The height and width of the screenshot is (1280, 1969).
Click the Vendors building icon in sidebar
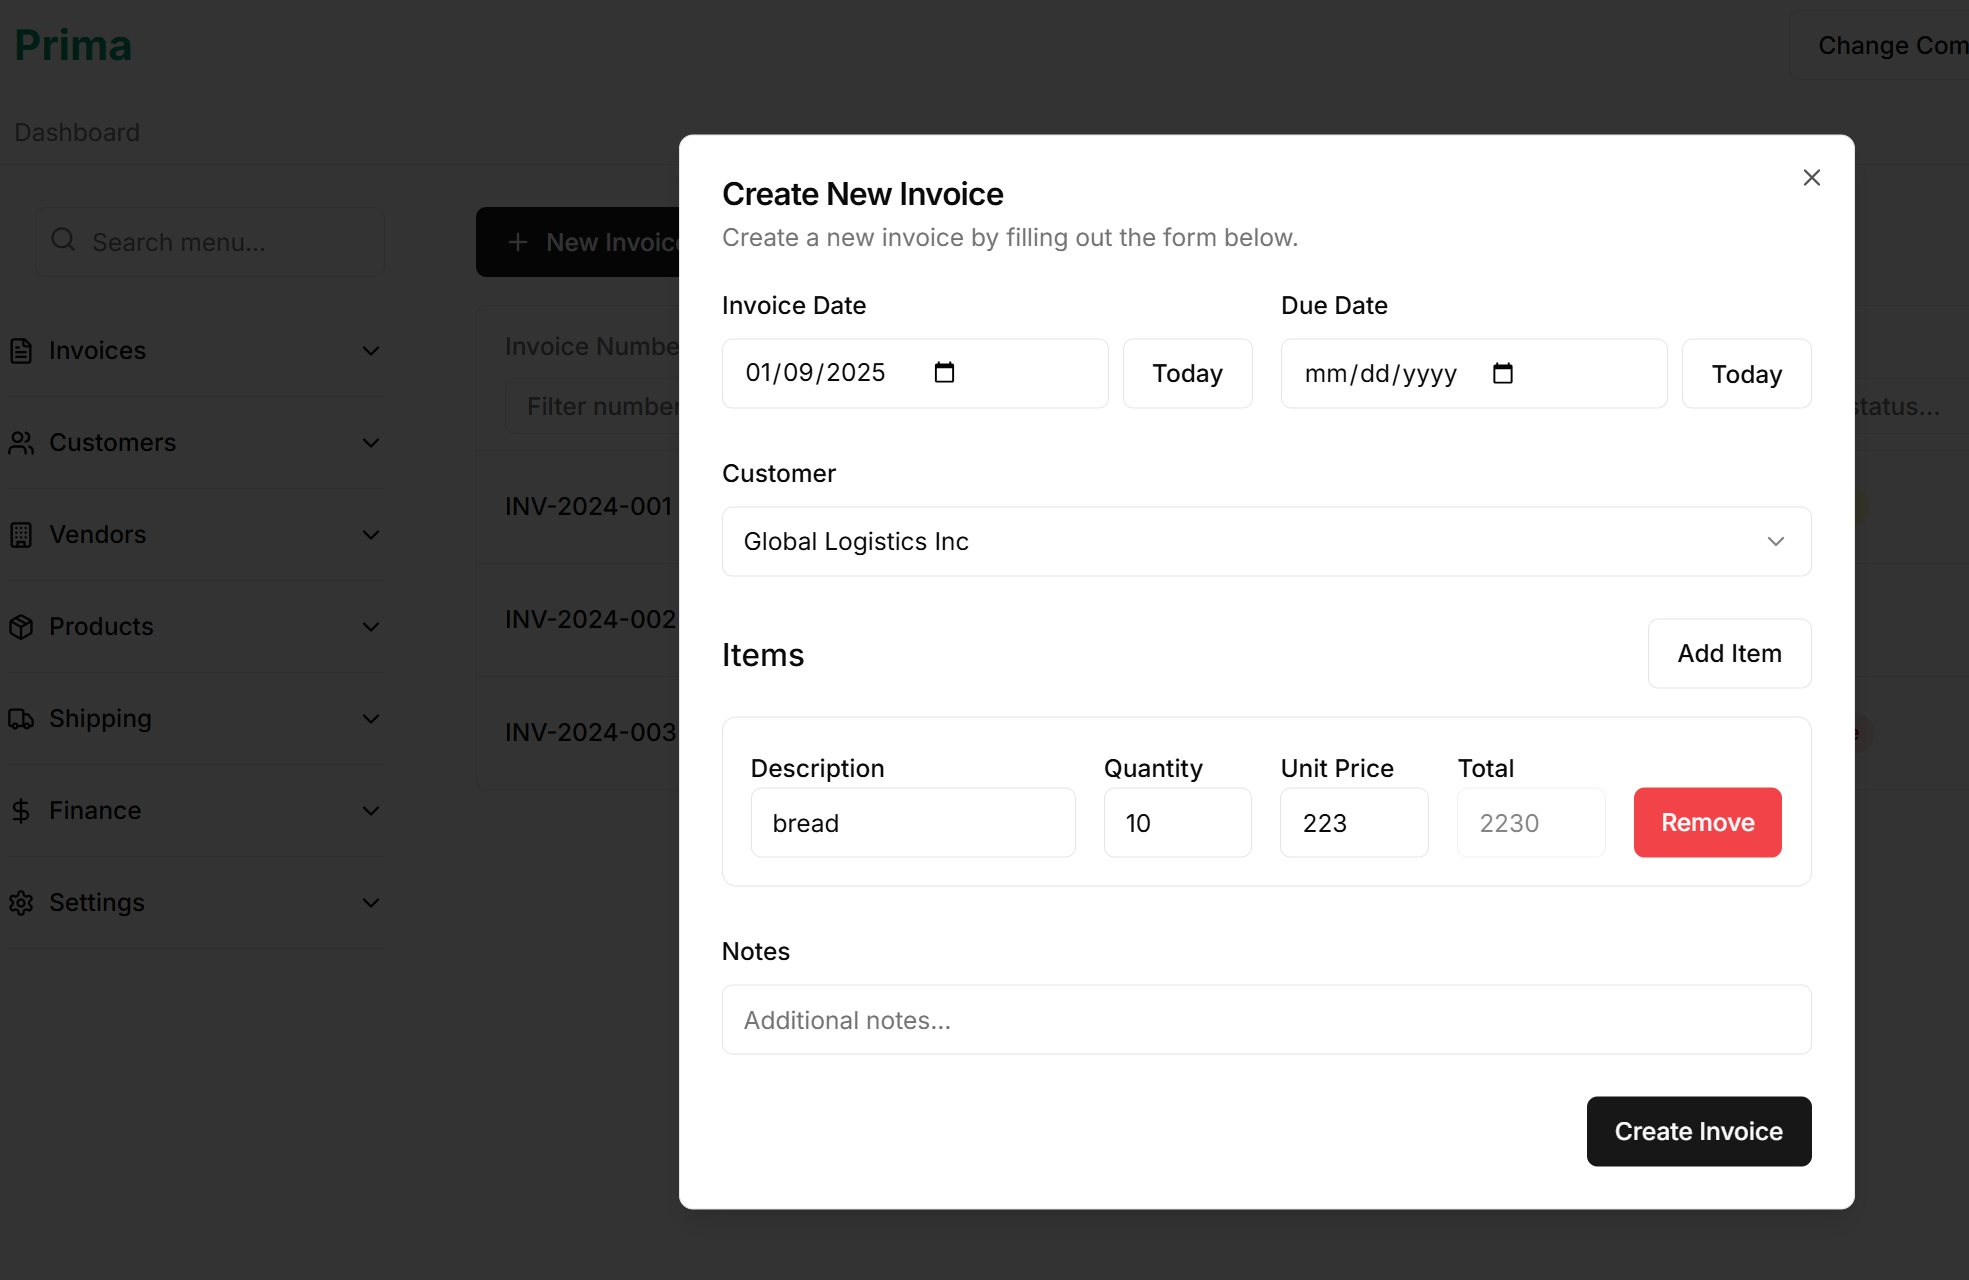point(21,535)
